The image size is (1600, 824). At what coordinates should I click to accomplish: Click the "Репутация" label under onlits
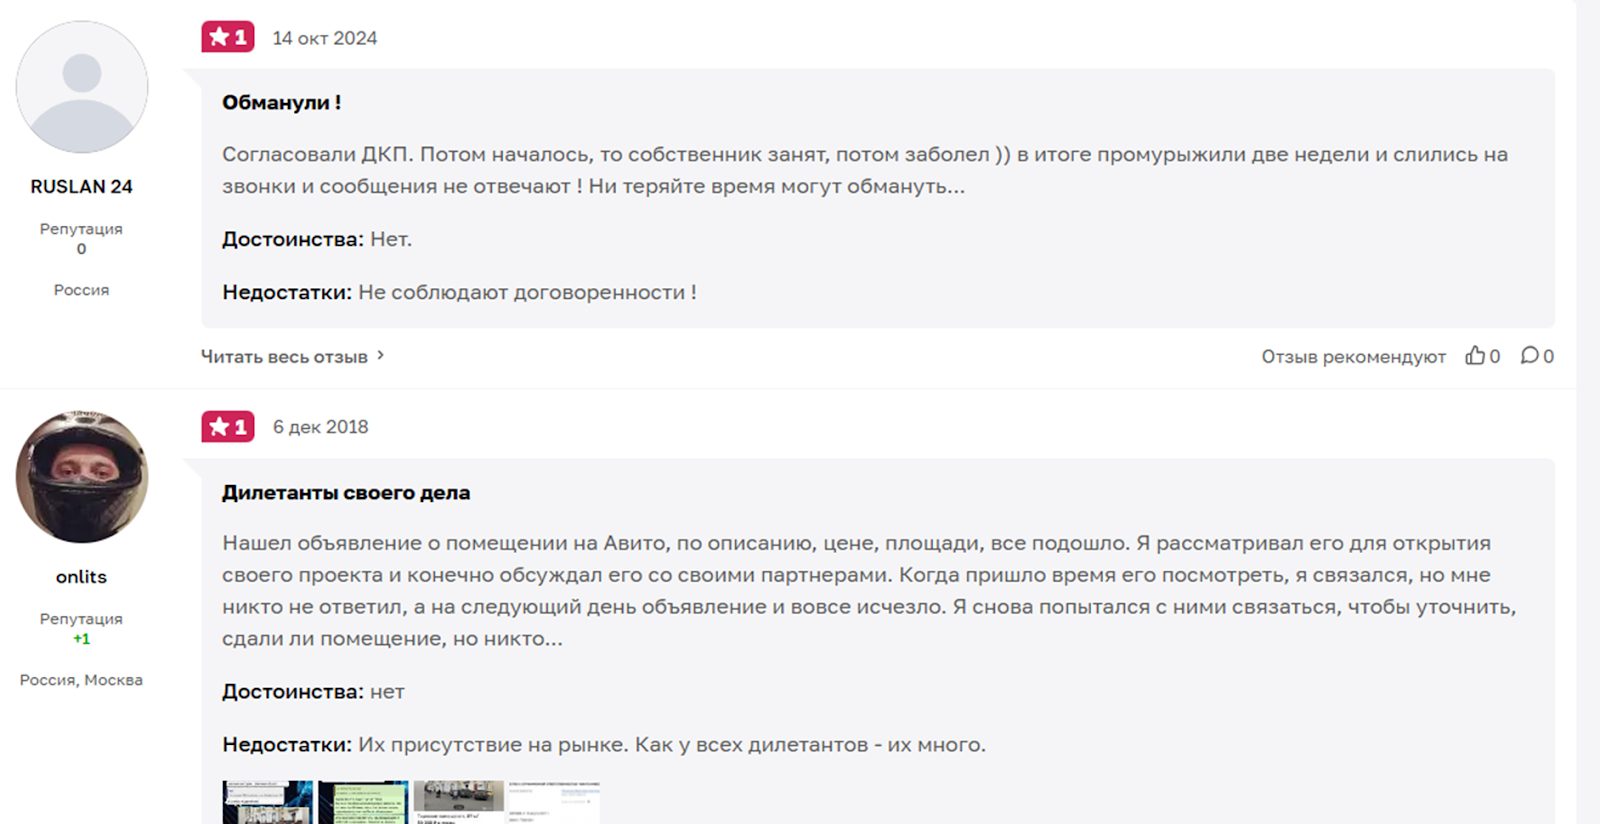(x=82, y=619)
